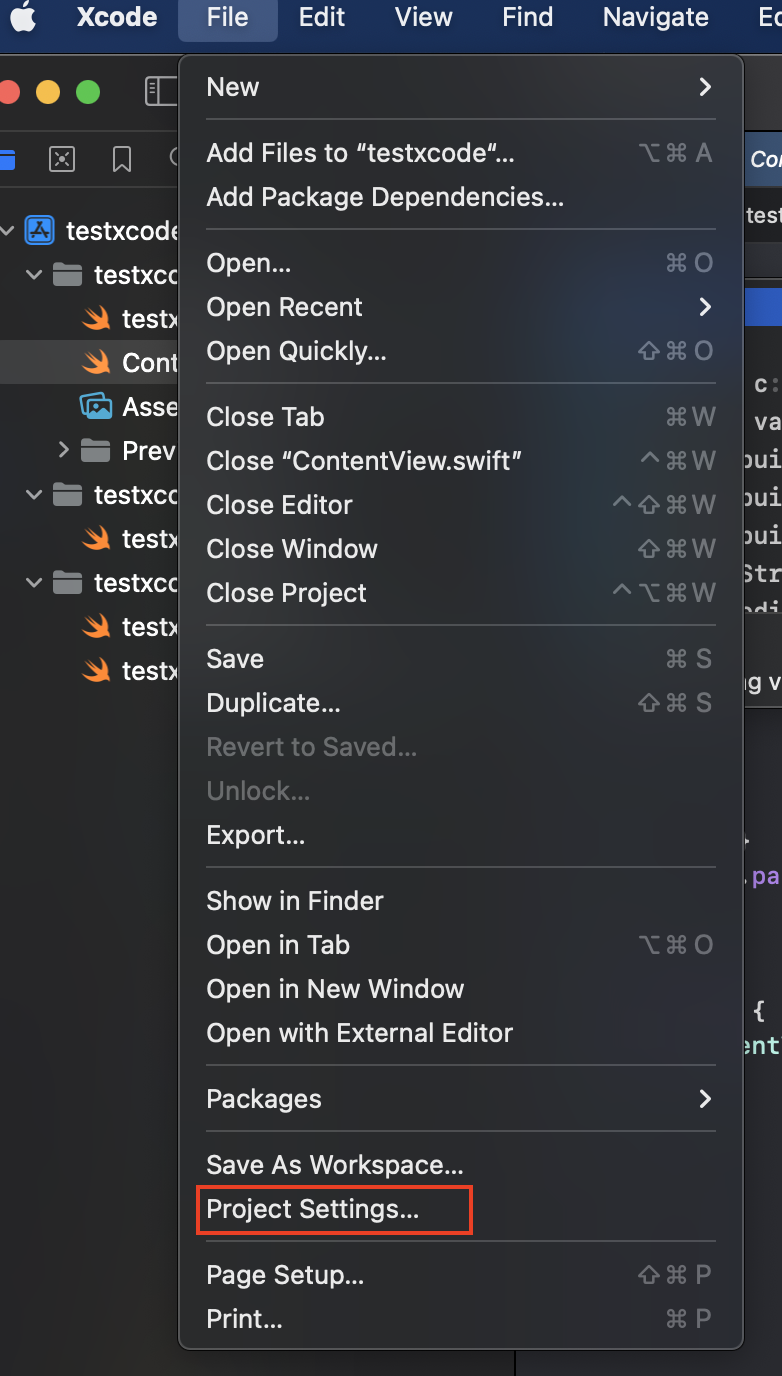Click the green zoom window button
This screenshot has height=1376, width=782.
(x=88, y=92)
